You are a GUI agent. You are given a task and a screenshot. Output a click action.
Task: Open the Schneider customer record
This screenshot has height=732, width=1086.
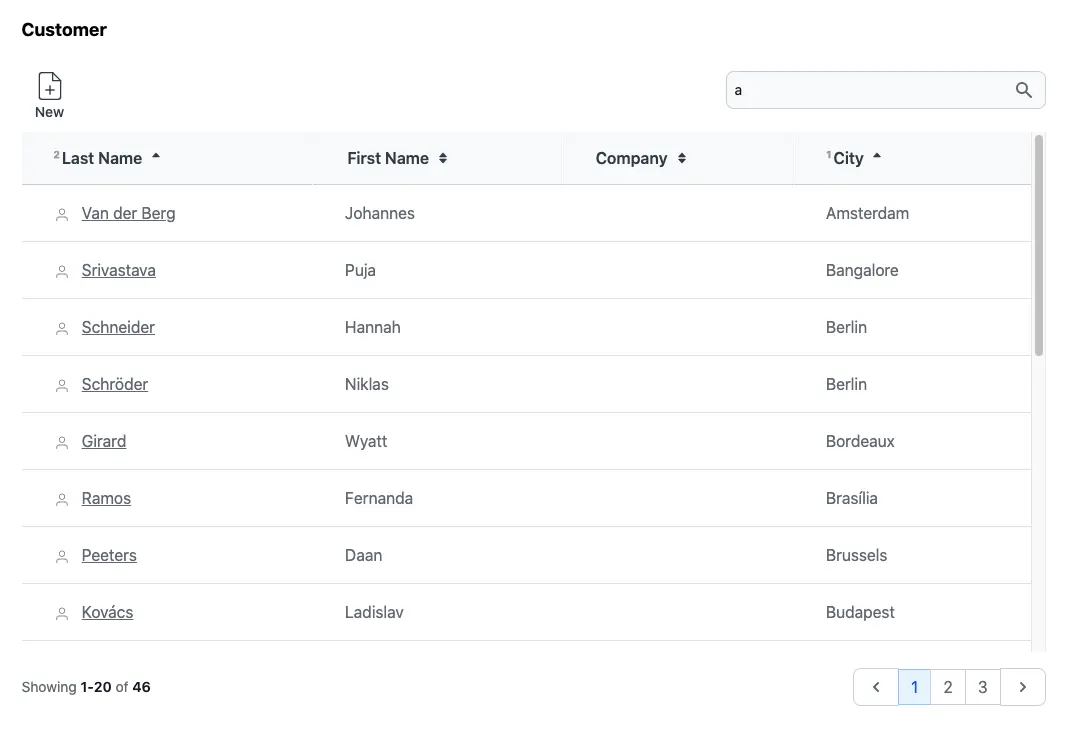pyautogui.click(x=118, y=327)
